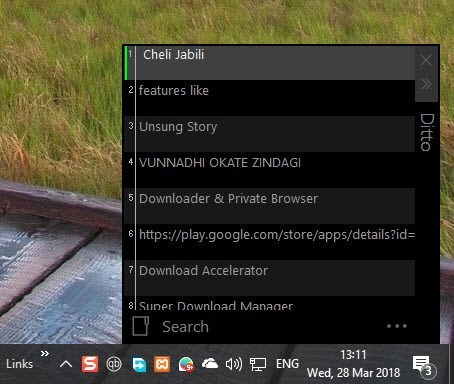Screen dimensions: 454x384
Task: Select "Super Download Manager" clip
Action: tap(269, 303)
